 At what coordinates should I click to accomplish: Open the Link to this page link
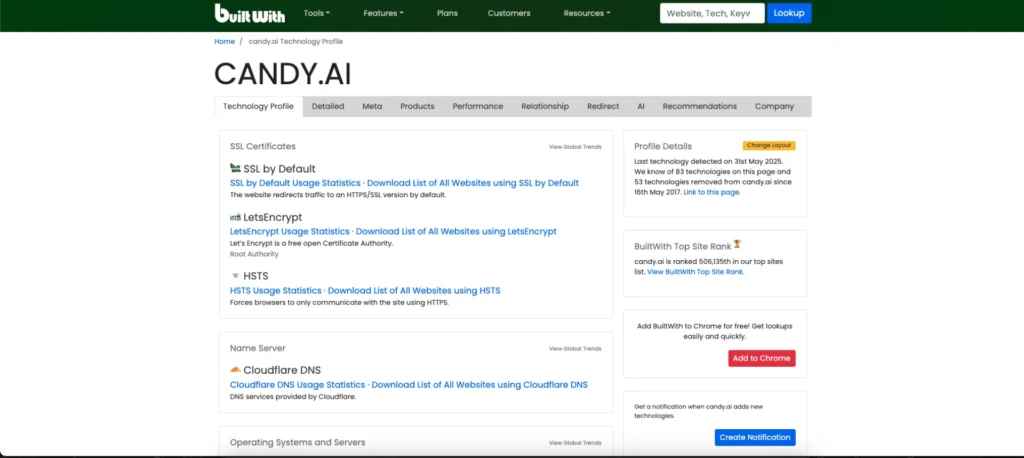click(x=712, y=192)
